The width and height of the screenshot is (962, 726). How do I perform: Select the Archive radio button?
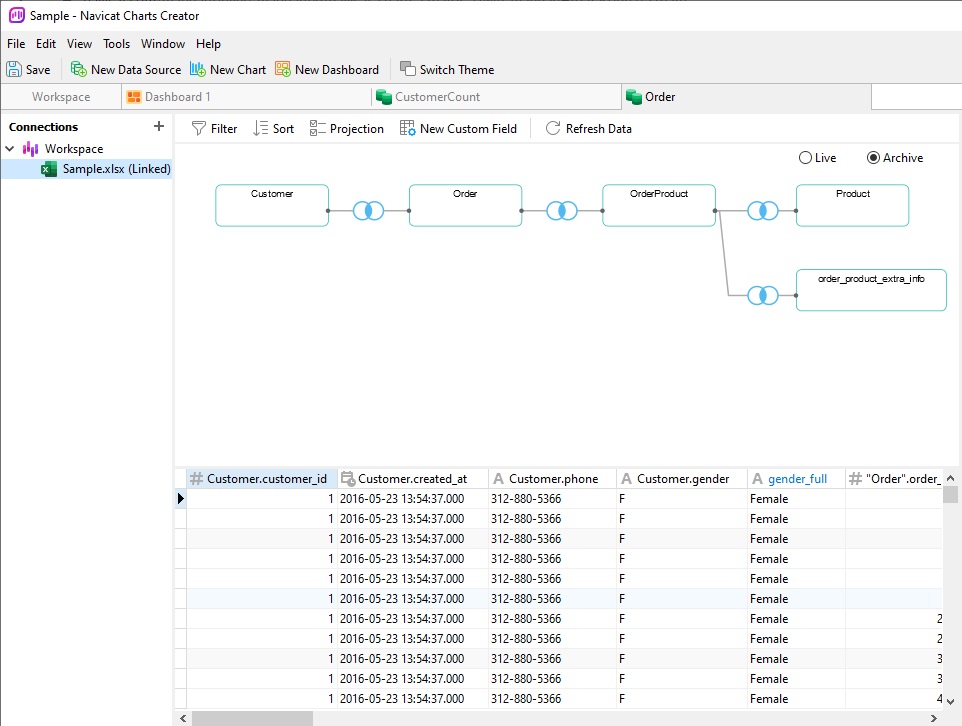[x=873, y=158]
